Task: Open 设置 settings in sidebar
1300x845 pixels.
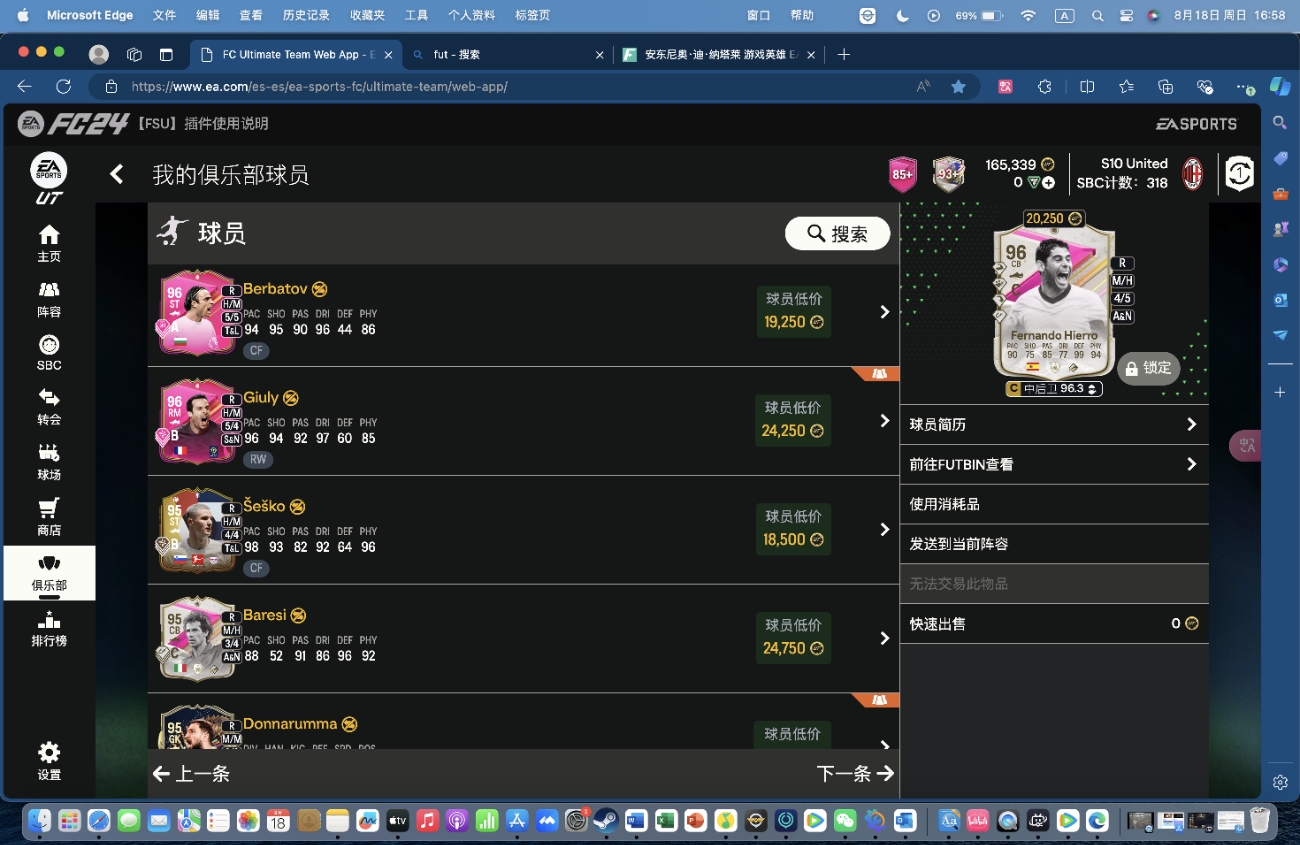Action: pyautogui.click(x=49, y=761)
